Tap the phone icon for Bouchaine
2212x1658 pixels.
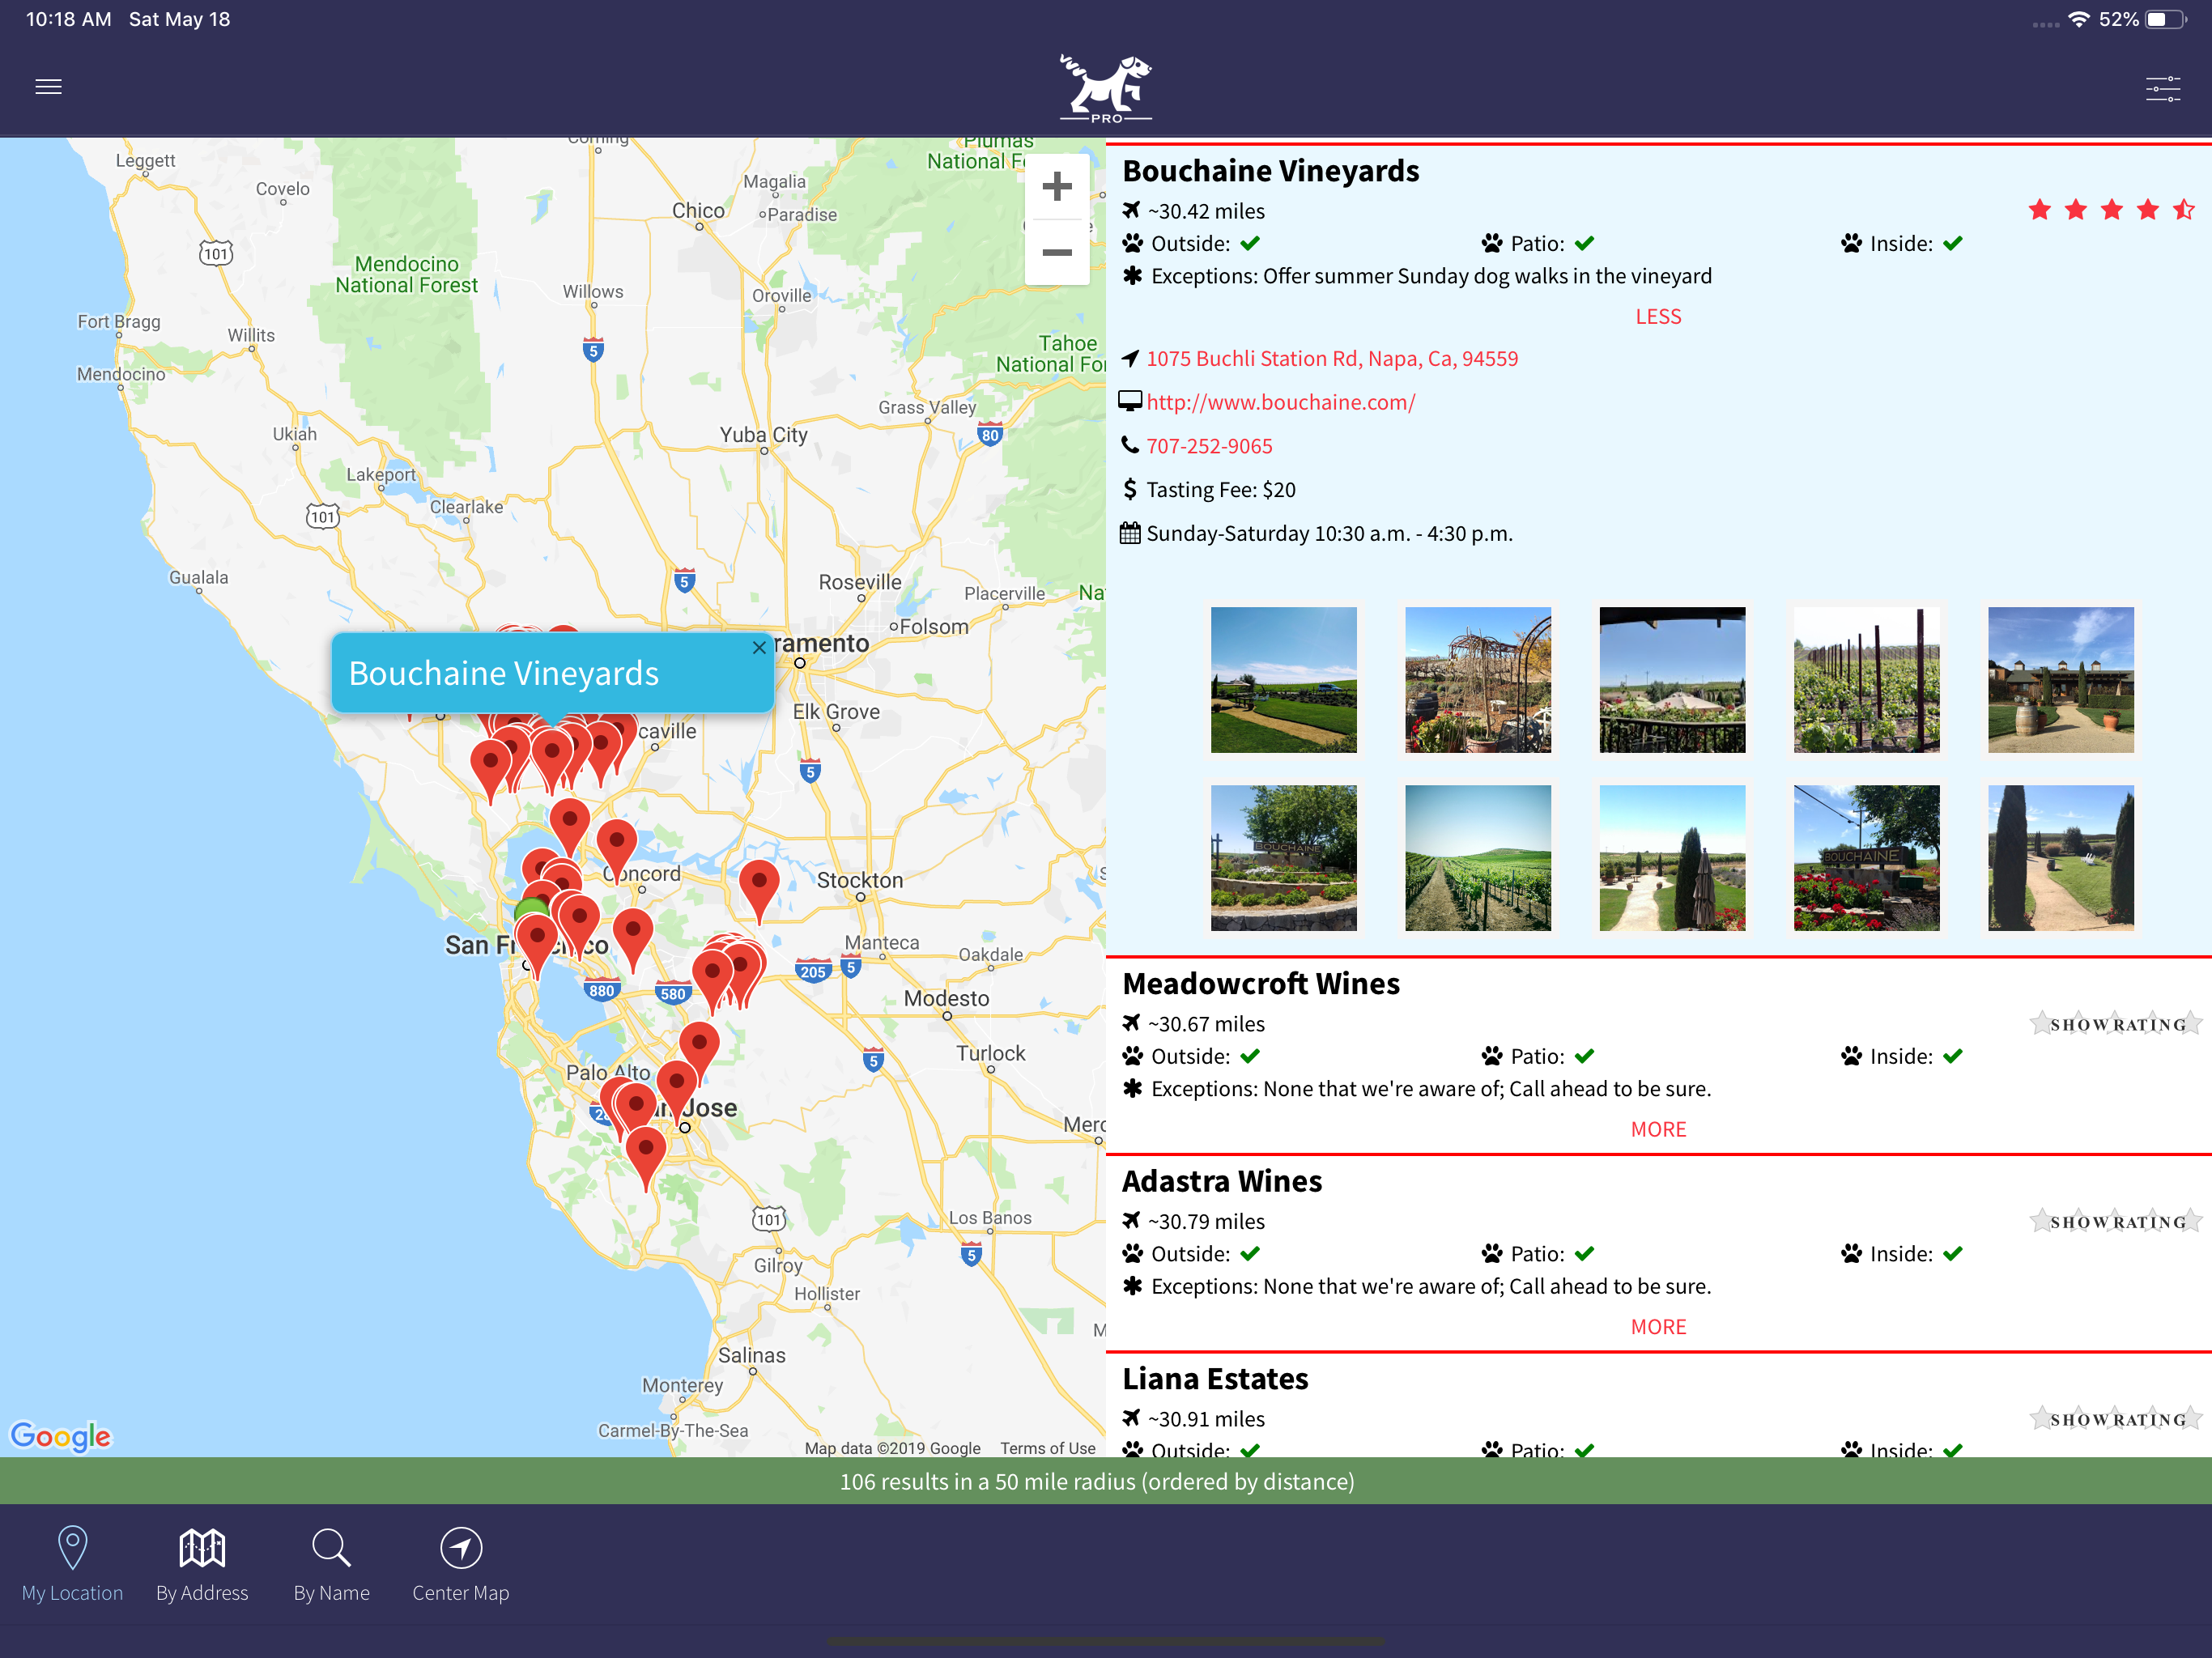[1130, 445]
